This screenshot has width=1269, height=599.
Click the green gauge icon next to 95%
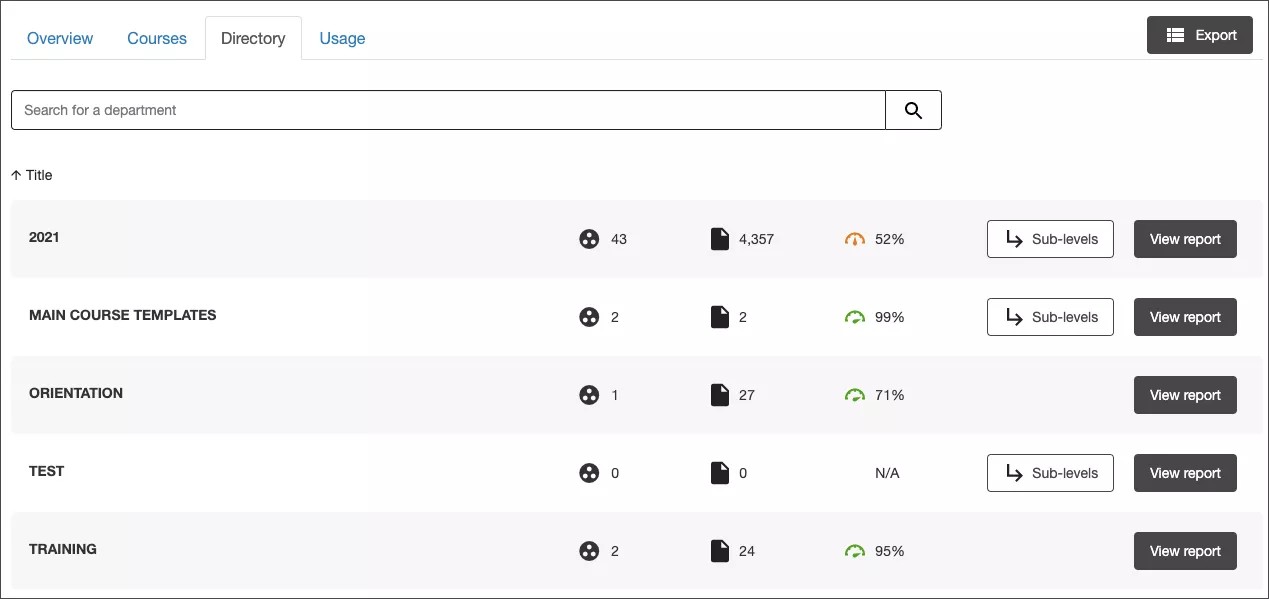tap(855, 551)
